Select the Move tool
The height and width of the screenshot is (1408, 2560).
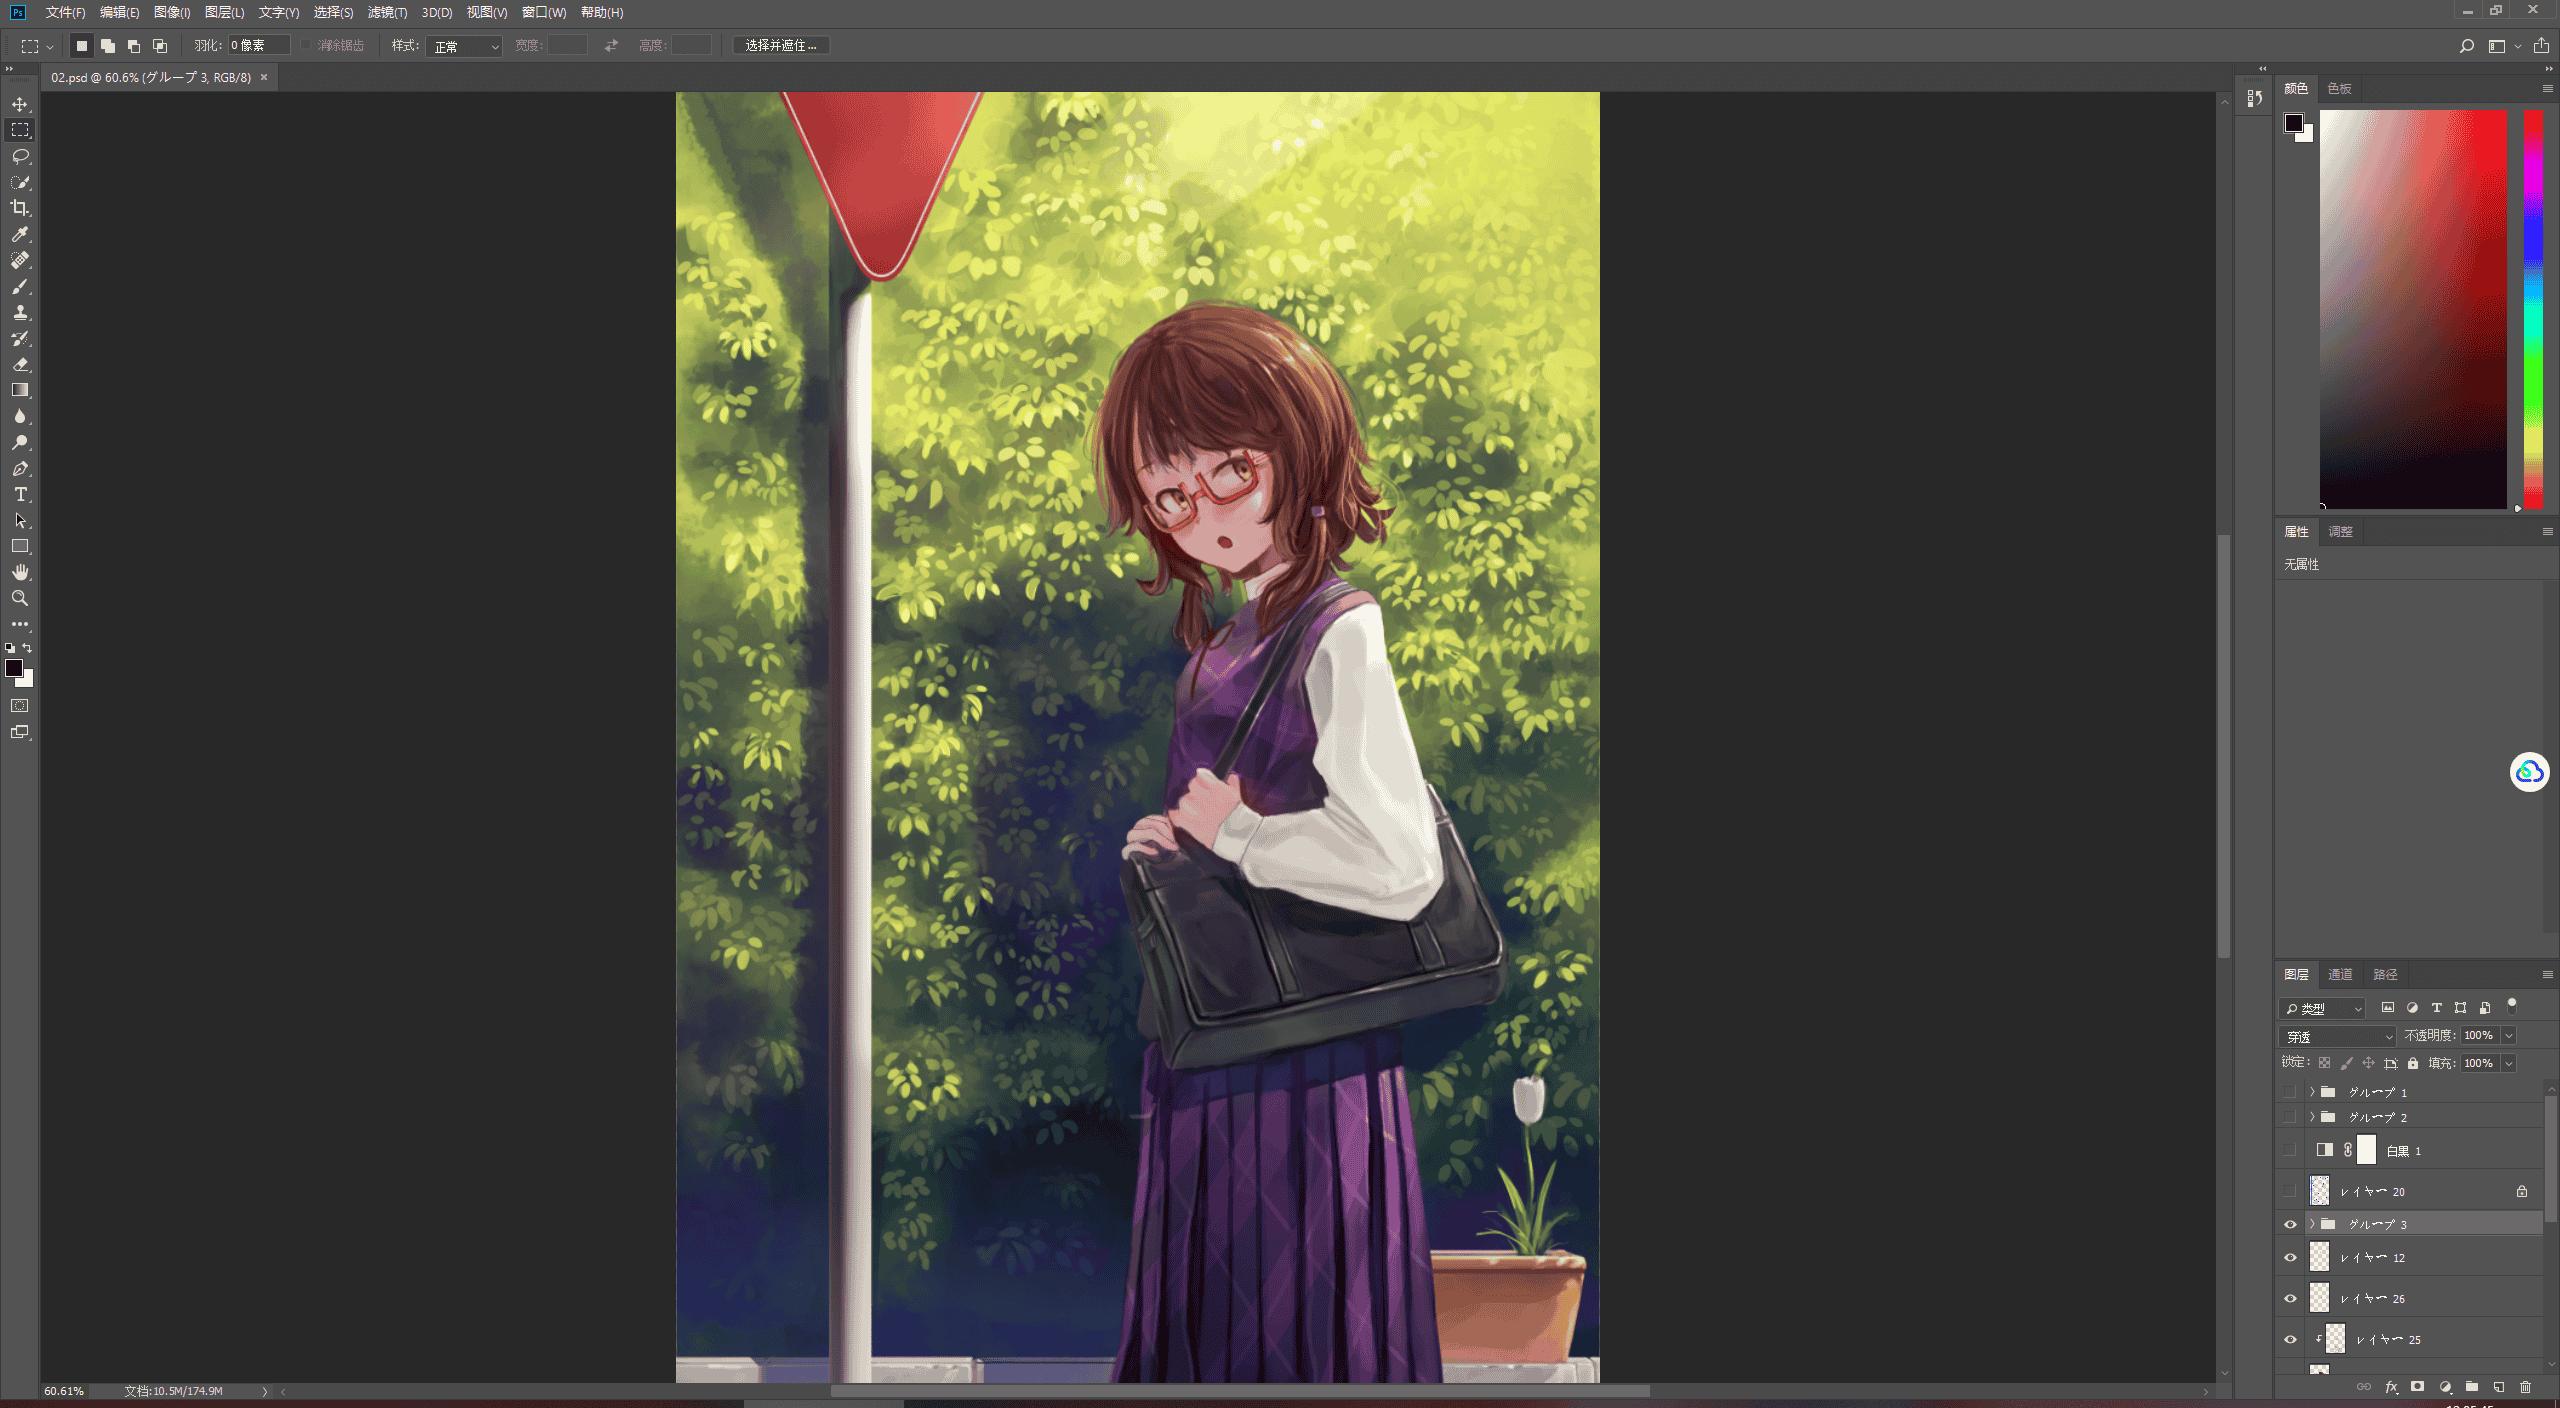click(x=20, y=104)
